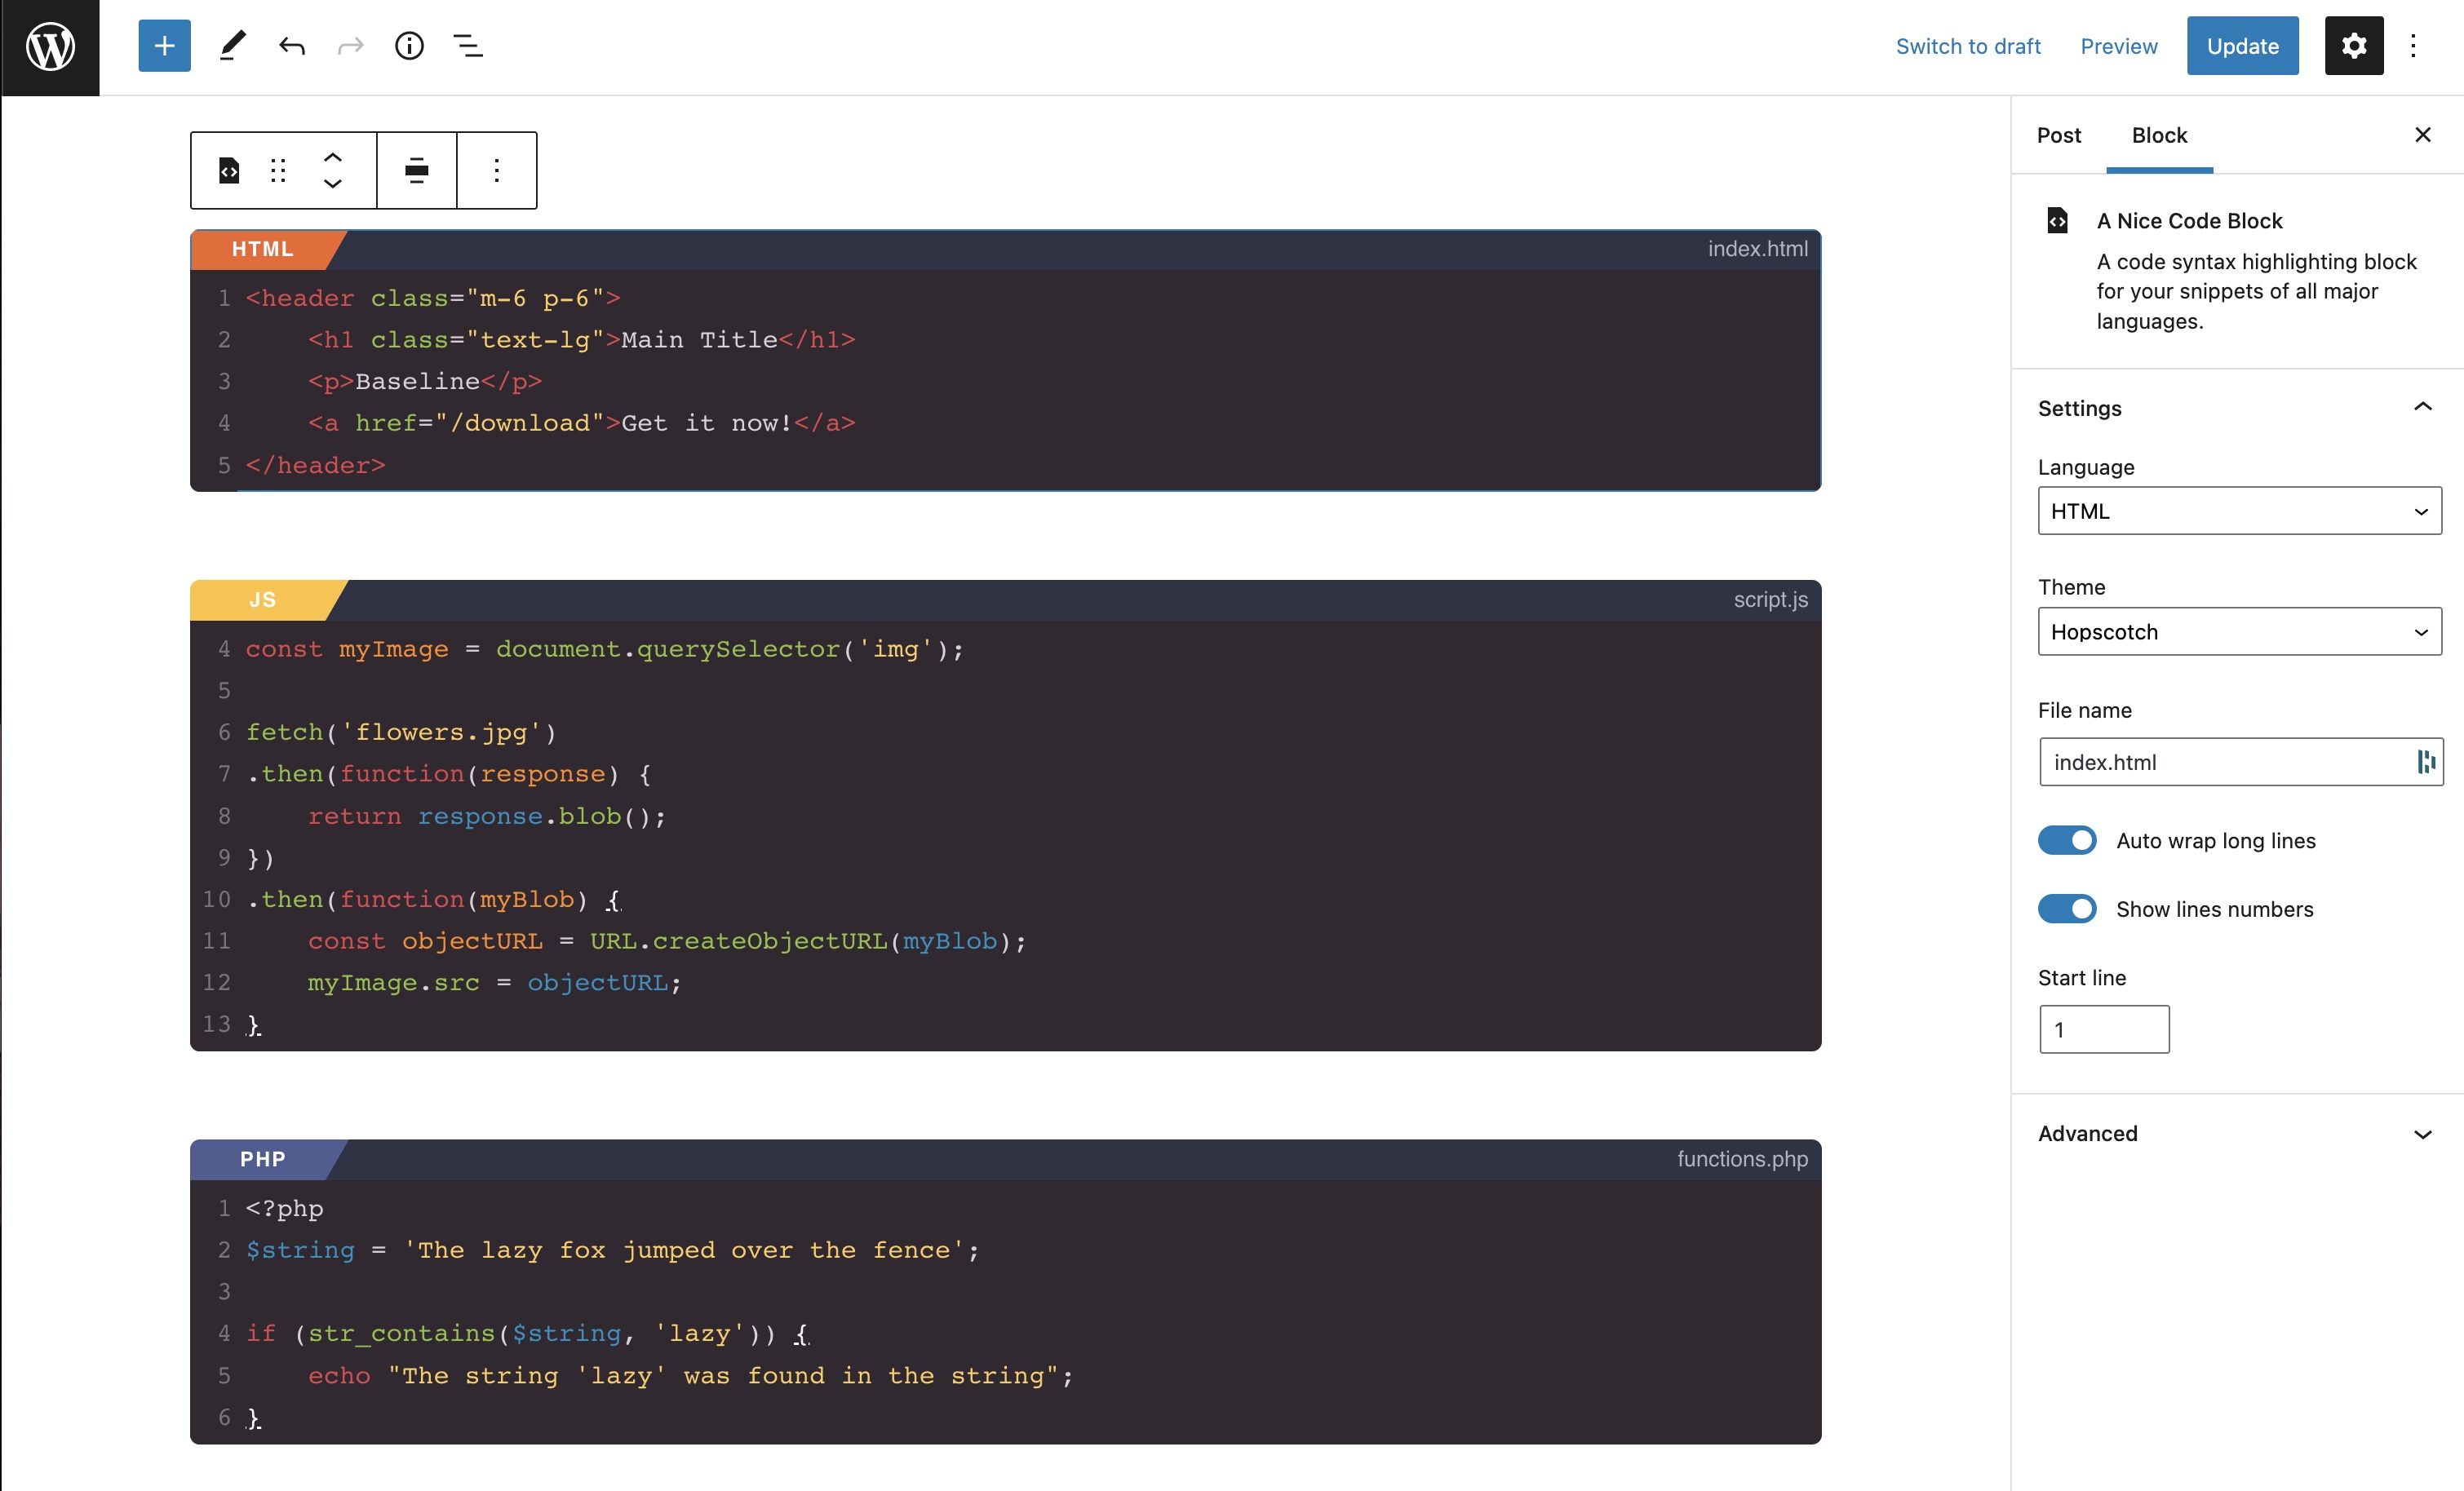Open the Language dropdown
The image size is (2464, 1491).
[2237, 511]
